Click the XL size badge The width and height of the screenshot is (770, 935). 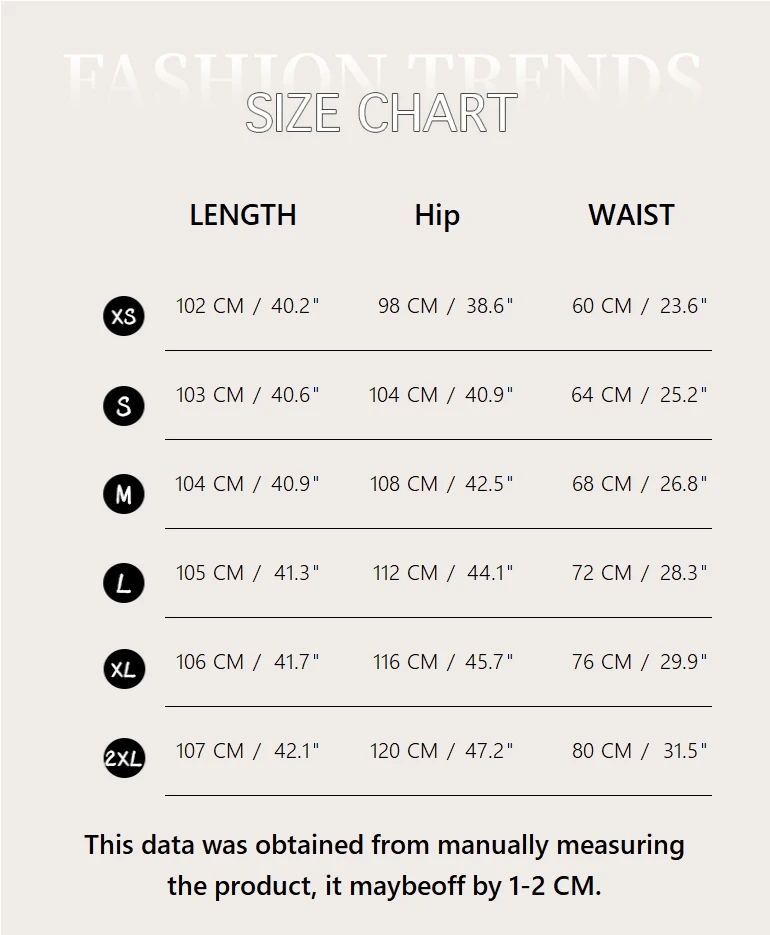point(123,668)
